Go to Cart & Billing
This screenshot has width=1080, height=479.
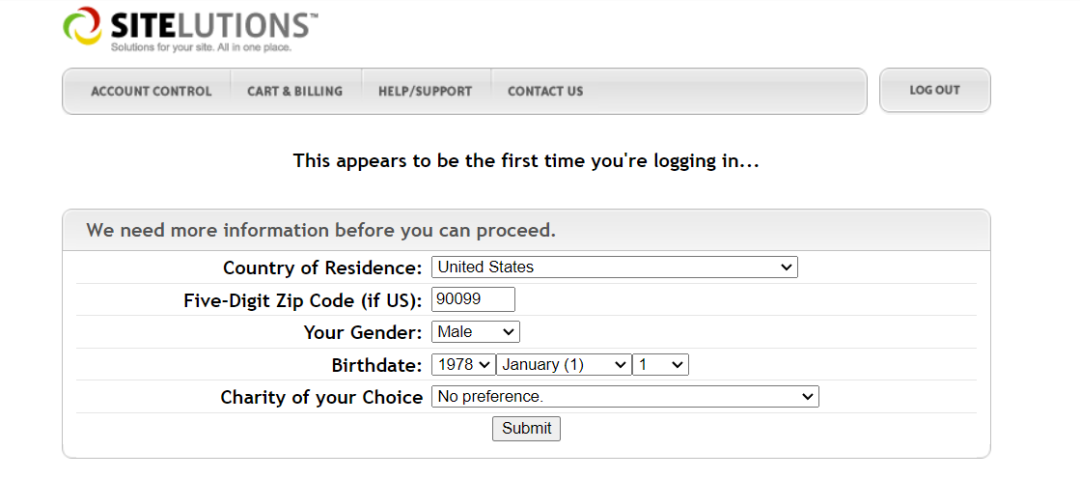coord(295,91)
